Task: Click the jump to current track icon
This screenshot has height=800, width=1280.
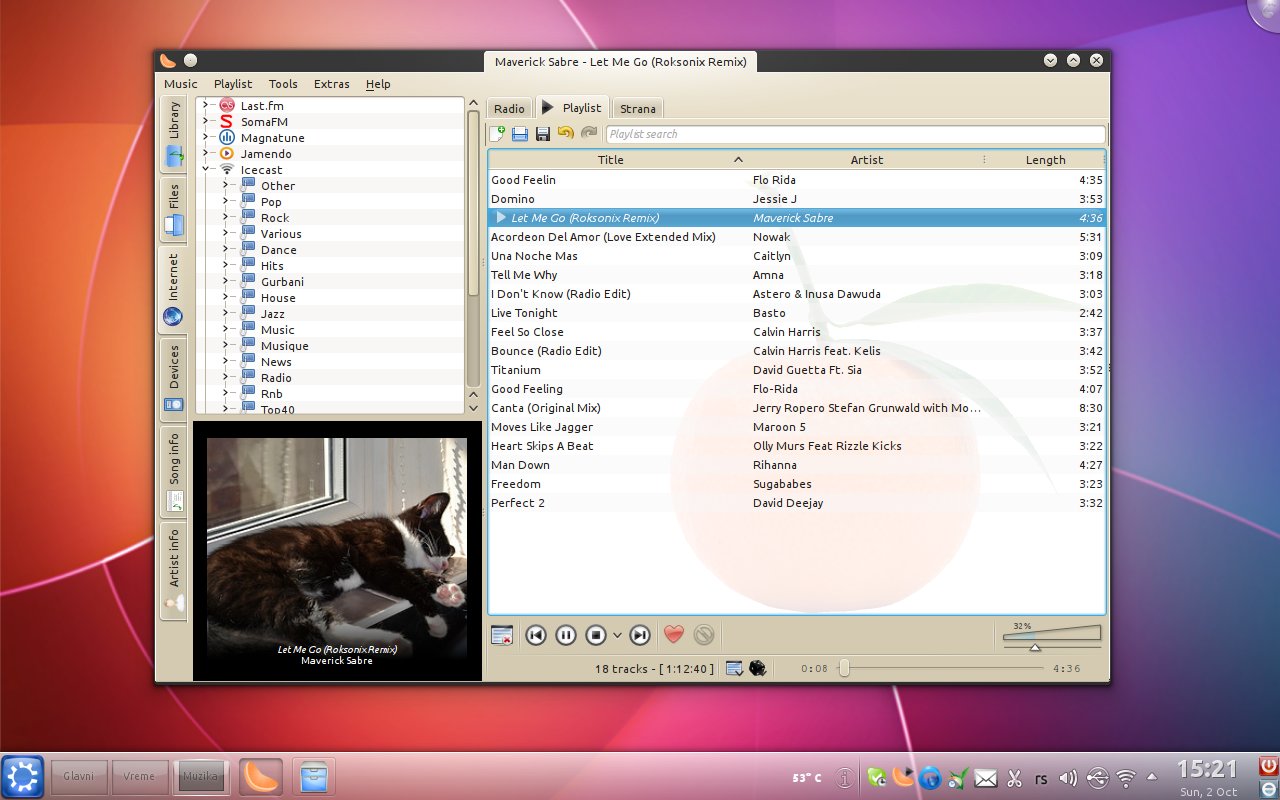Action: coord(735,668)
